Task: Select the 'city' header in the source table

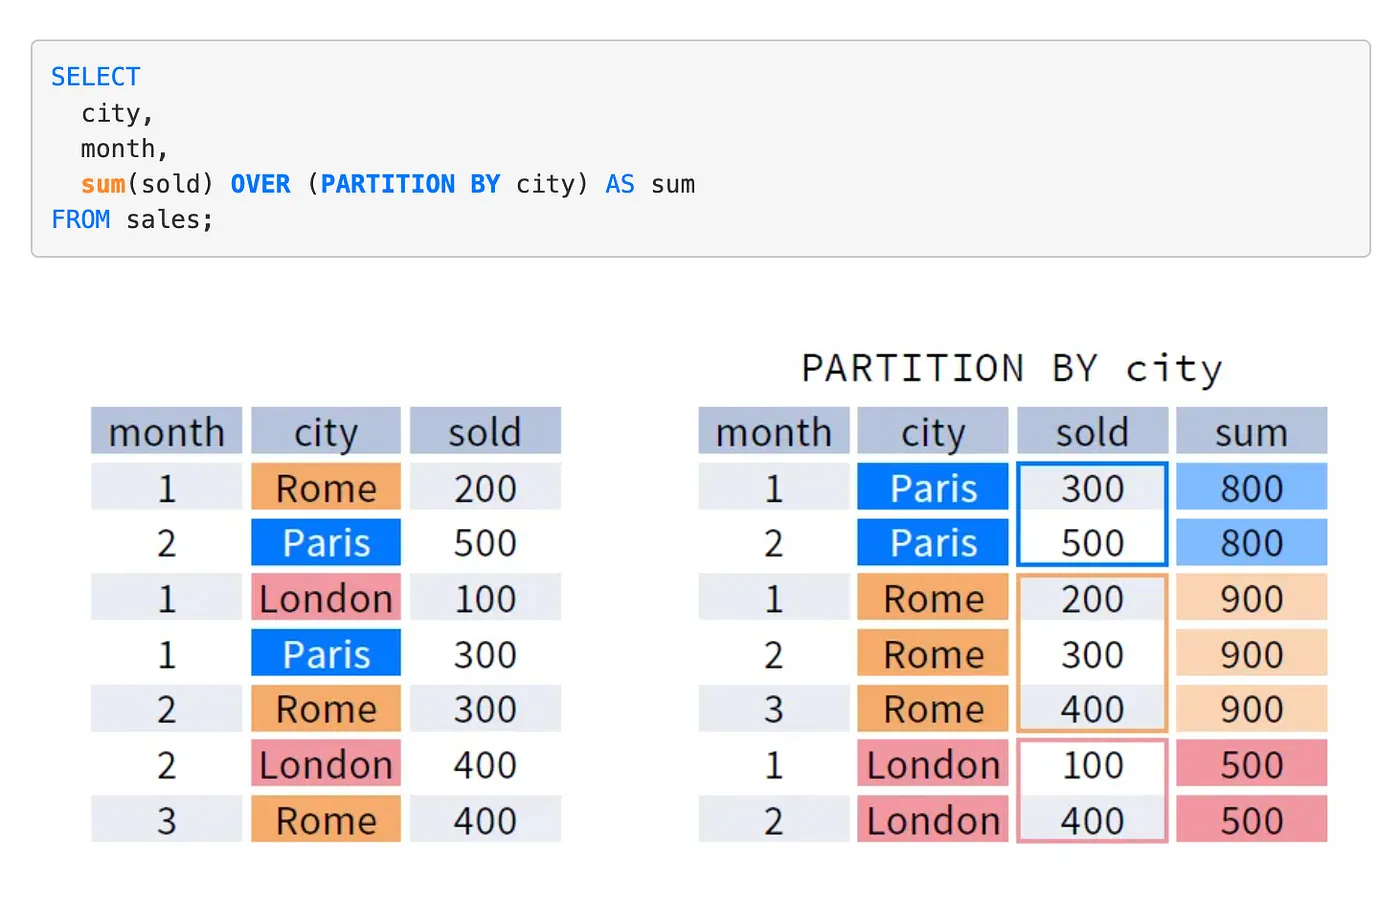Action: (325, 432)
